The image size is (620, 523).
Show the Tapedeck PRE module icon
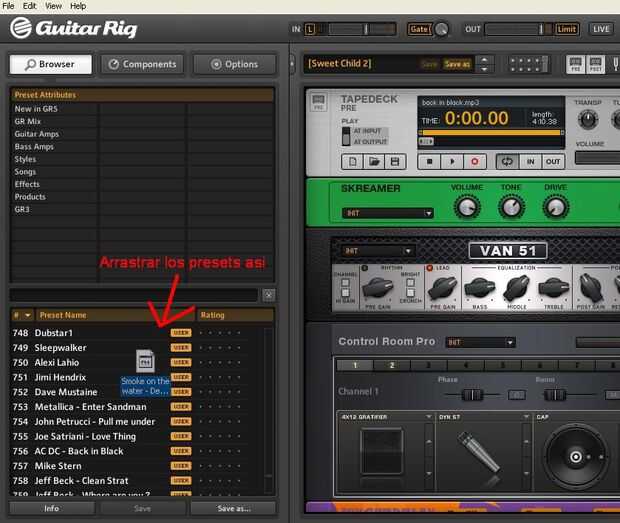pos(575,64)
